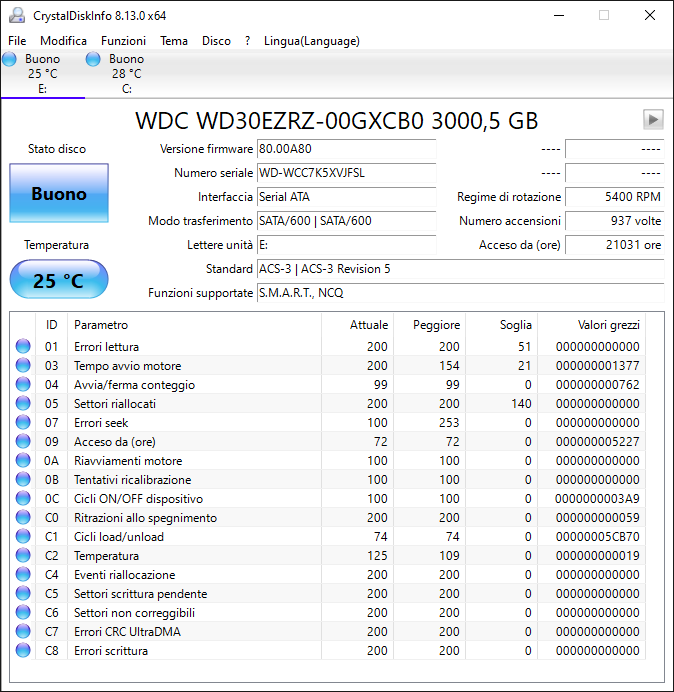Click status icon for Settori non correggibili
This screenshot has height=692, width=674.
tap(23, 612)
